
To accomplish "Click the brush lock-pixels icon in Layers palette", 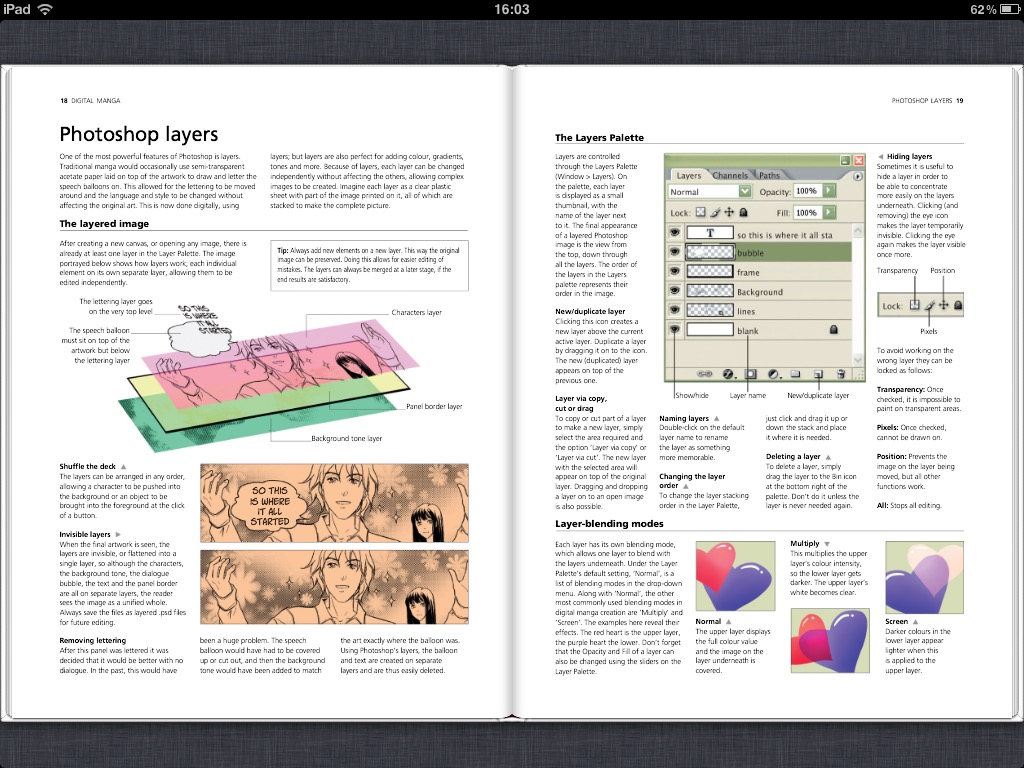I will (x=715, y=212).
